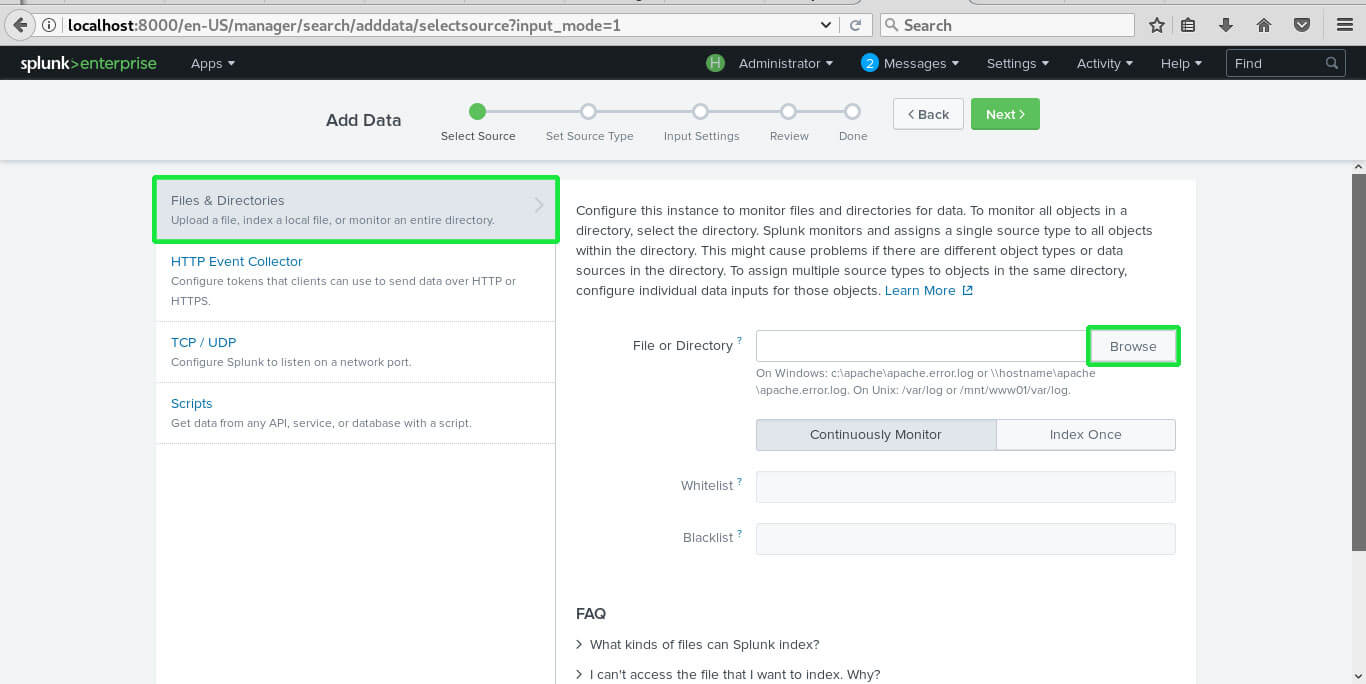Expand 'What kinds of files can Splunk index?'
1366x684 pixels.
pos(698,645)
